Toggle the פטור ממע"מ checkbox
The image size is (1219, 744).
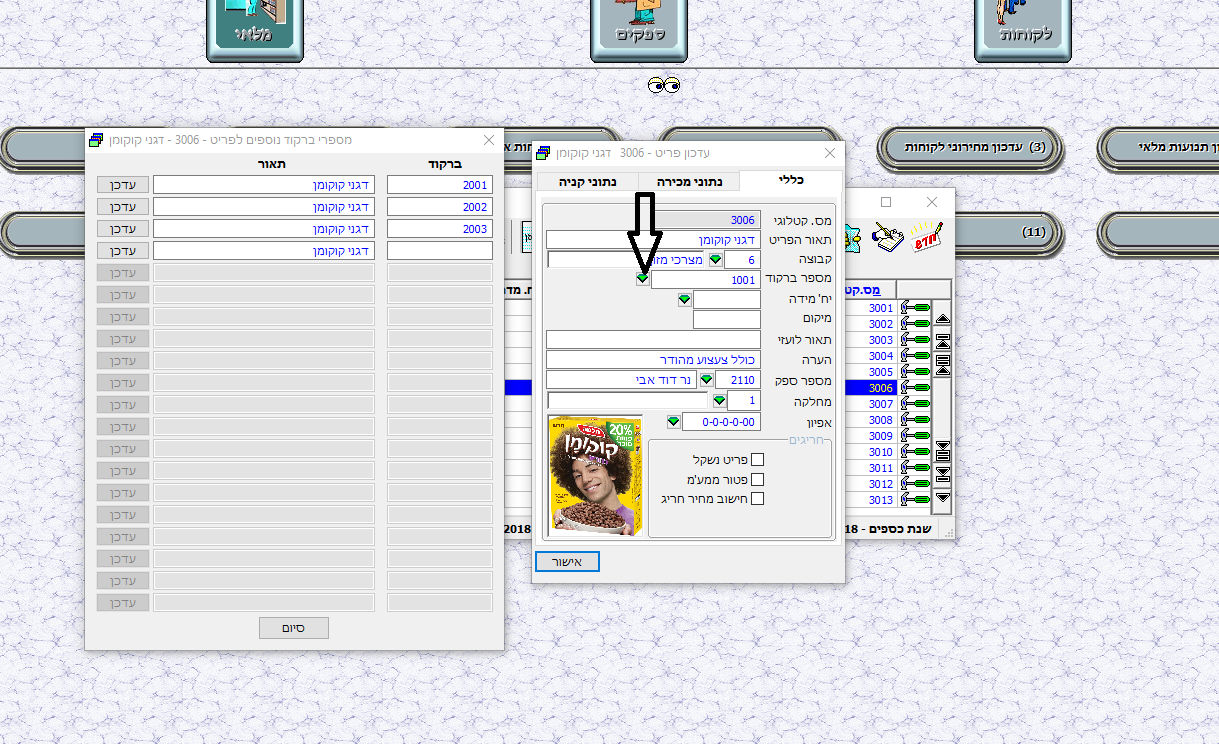[757, 479]
